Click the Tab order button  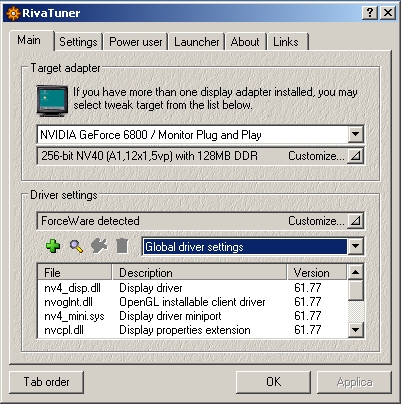[46, 382]
